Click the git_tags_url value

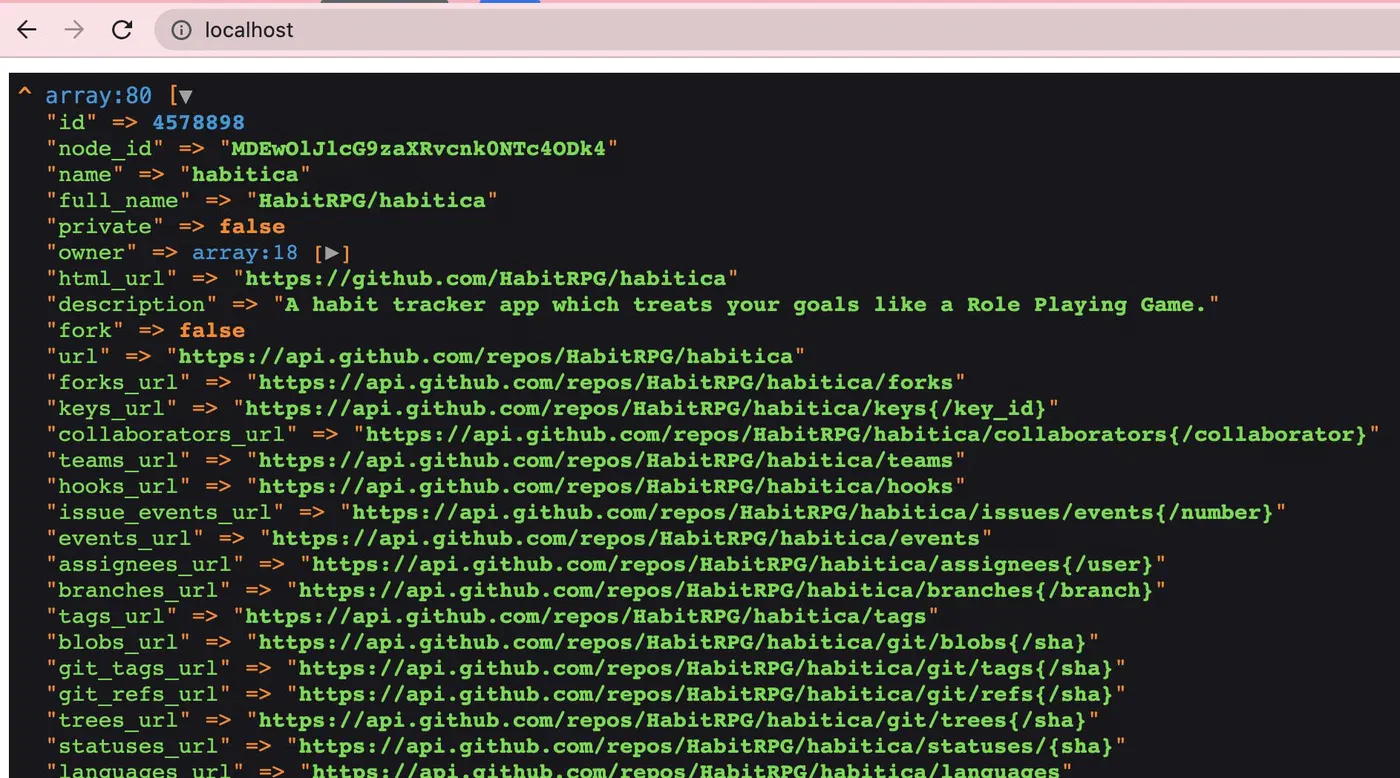tap(706, 669)
